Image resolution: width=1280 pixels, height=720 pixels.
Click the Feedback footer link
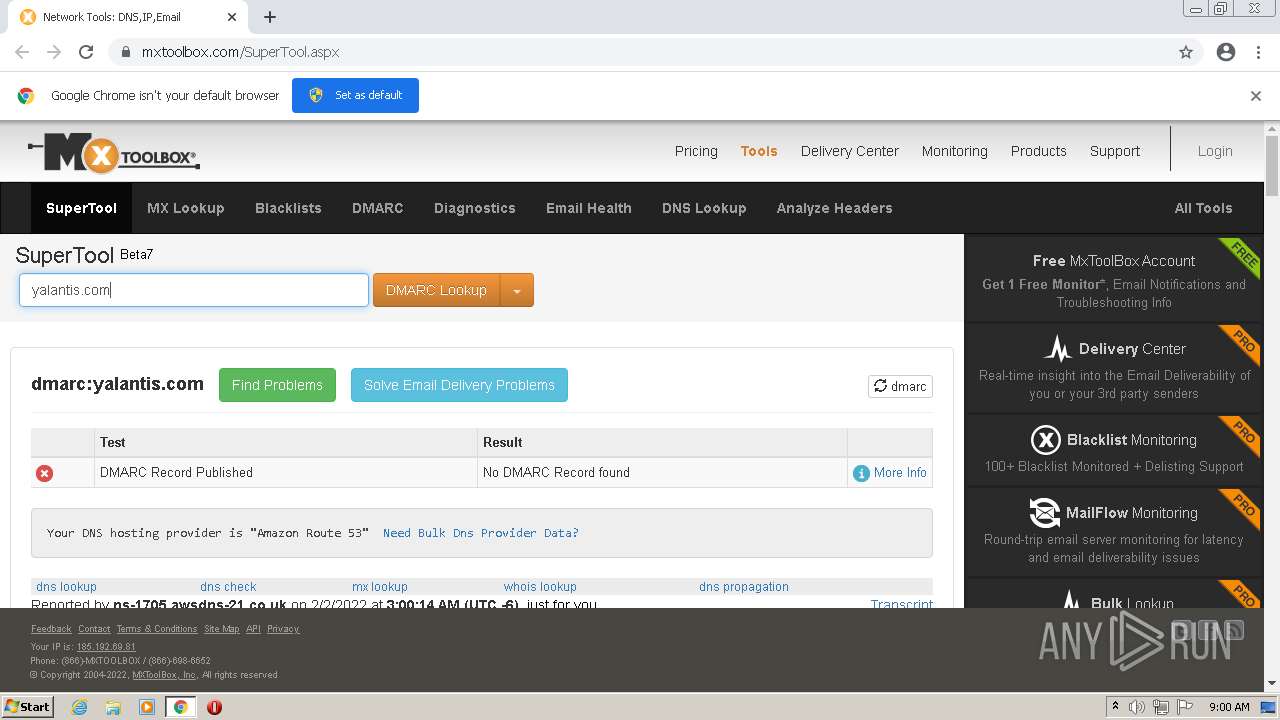coord(51,629)
